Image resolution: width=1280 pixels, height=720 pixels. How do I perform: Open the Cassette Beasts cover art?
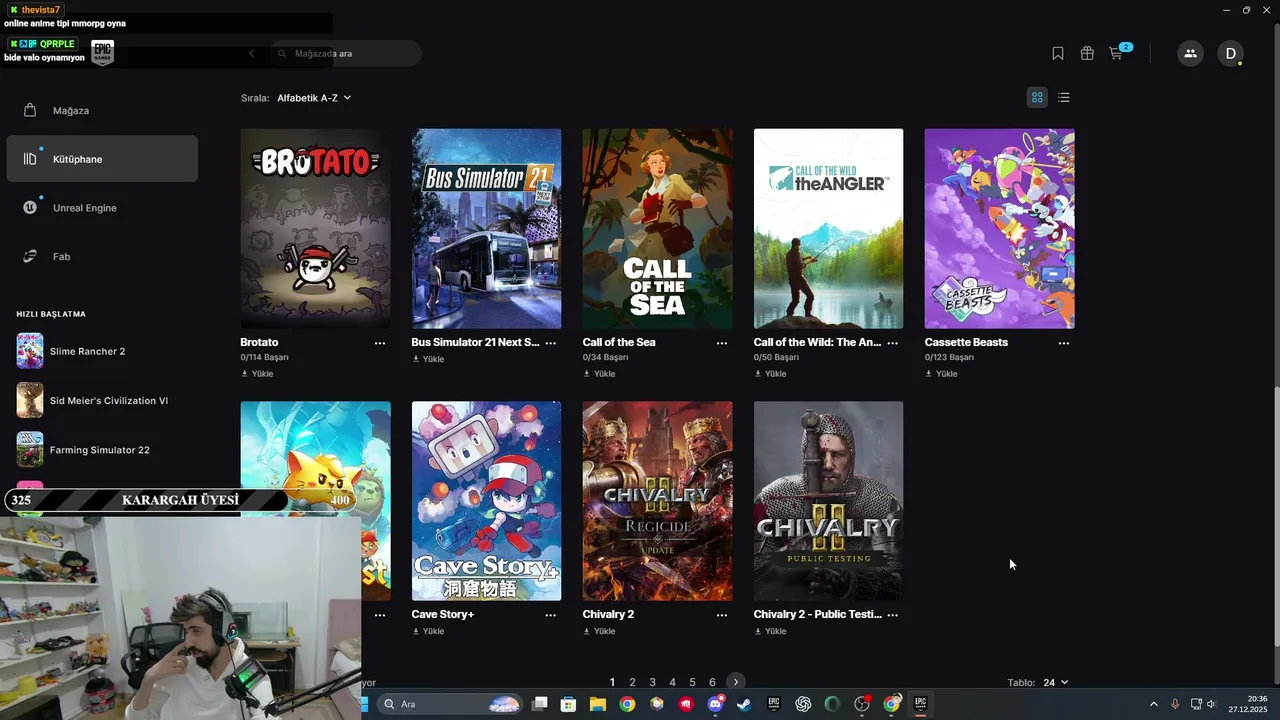tap(1000, 228)
